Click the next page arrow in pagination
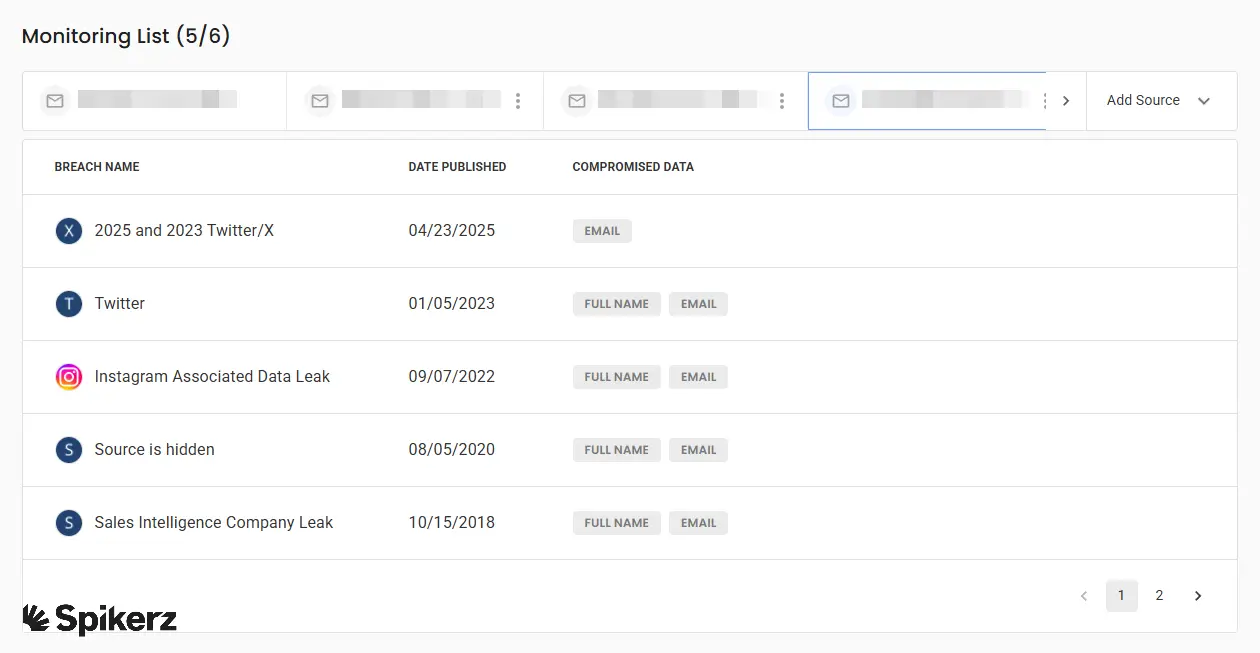The width and height of the screenshot is (1260, 653). click(x=1197, y=595)
